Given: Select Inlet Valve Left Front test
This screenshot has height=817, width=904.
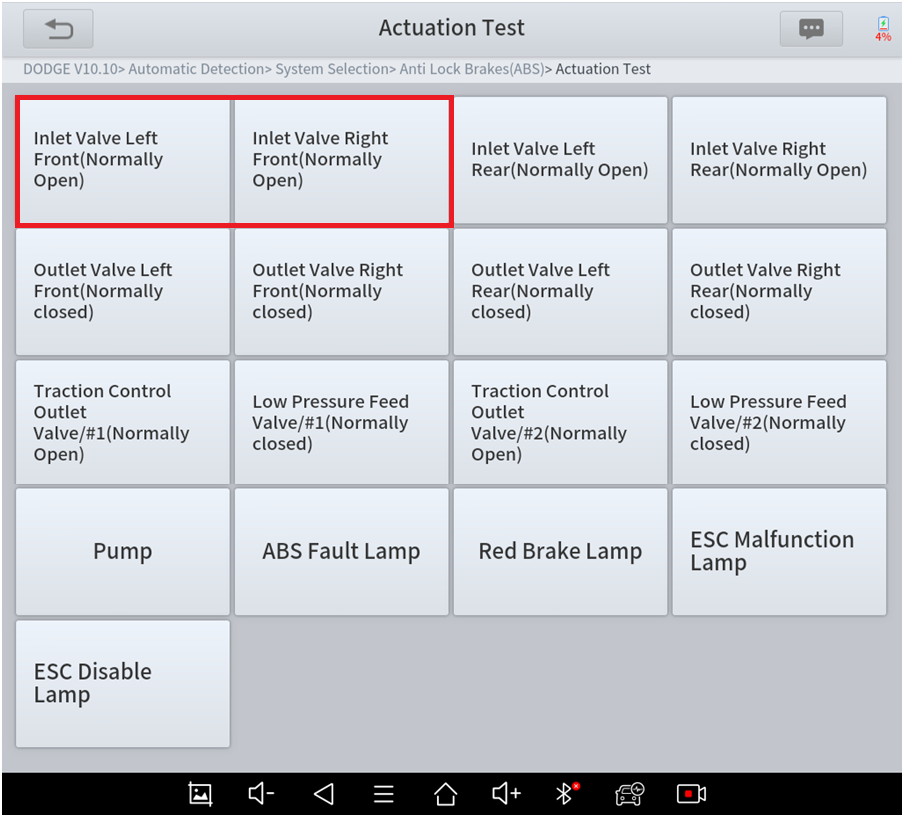Looking at the screenshot, I should tap(123, 160).
